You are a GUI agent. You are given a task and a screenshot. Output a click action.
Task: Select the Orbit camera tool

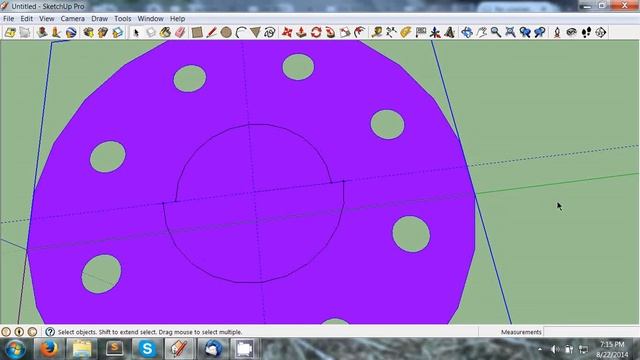coord(467,32)
